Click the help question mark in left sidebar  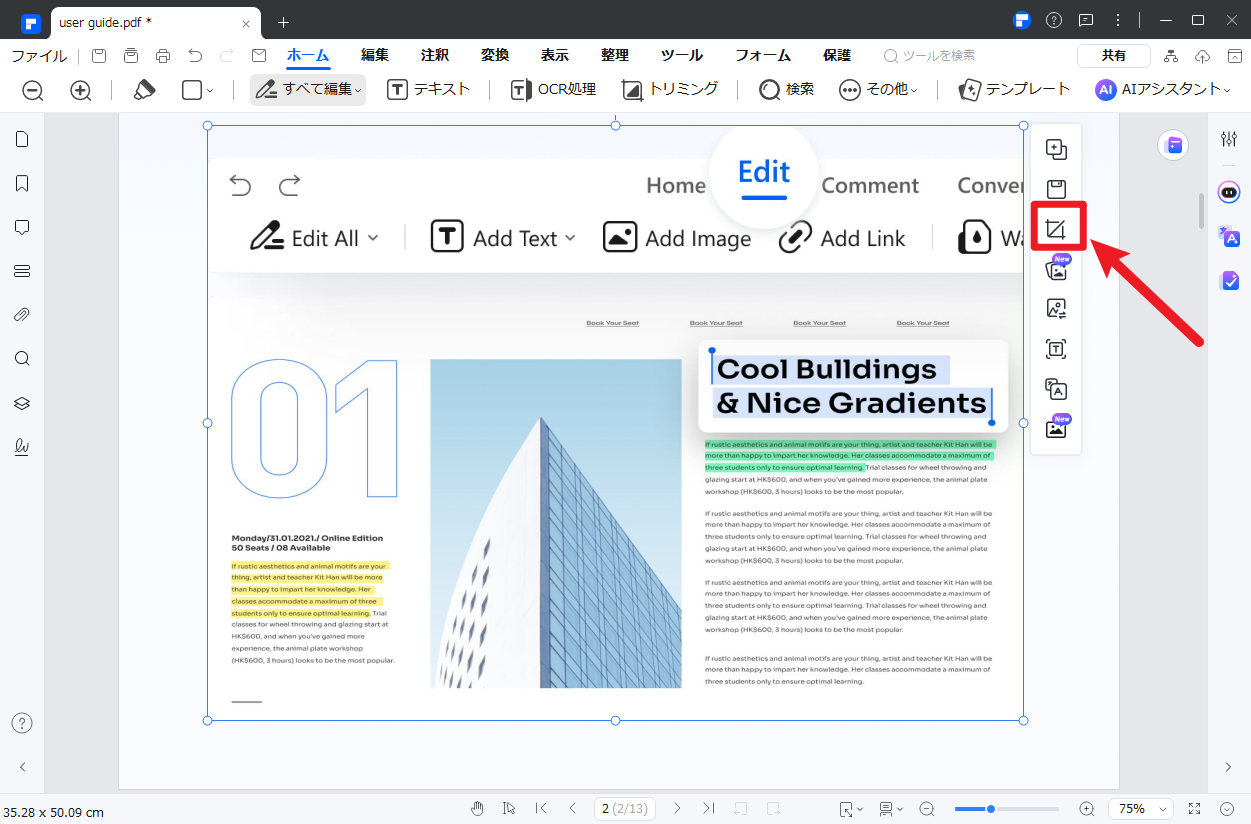22,723
